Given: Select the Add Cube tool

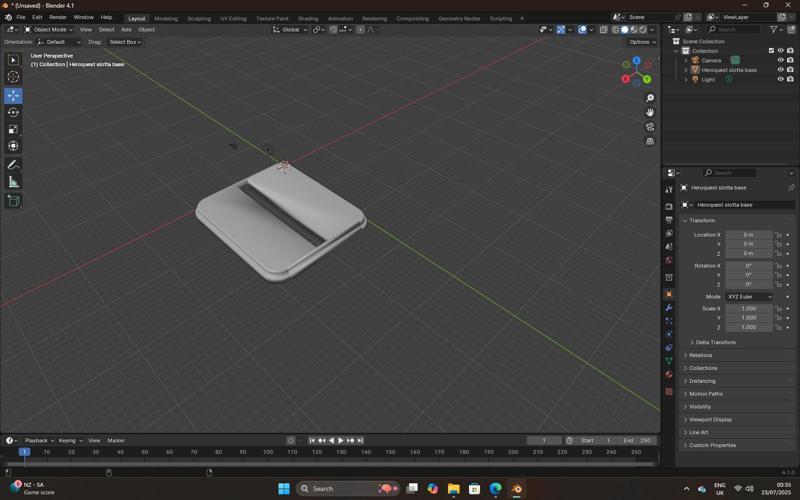Looking at the screenshot, I should pyautogui.click(x=13, y=201).
